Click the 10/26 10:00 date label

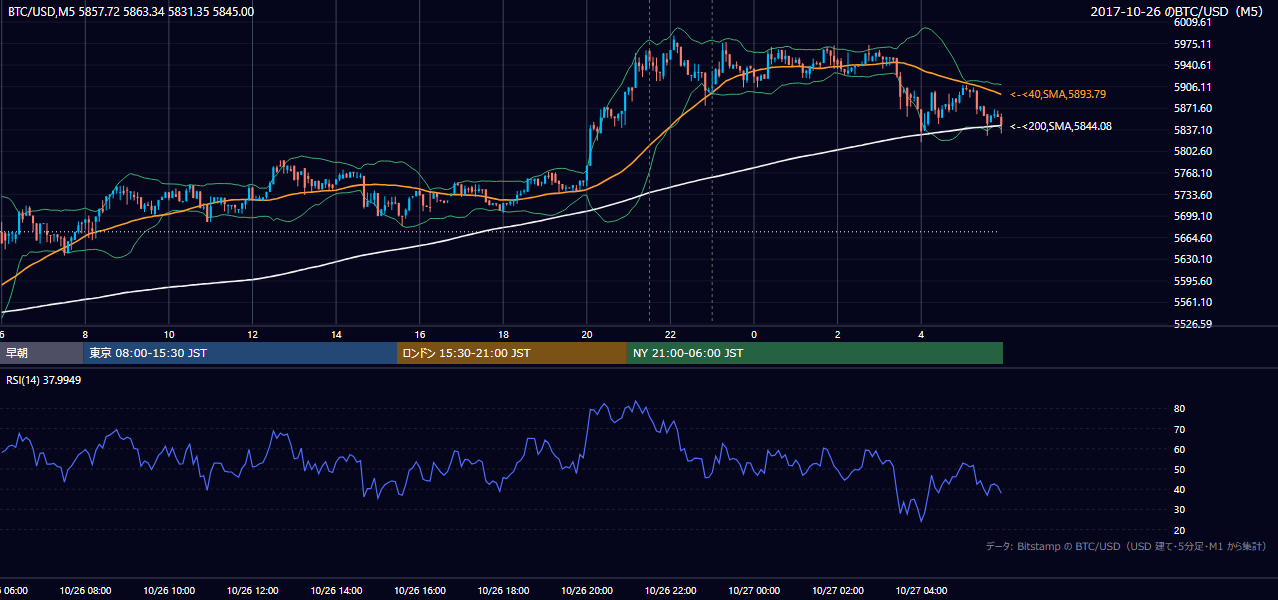[x=169, y=590]
